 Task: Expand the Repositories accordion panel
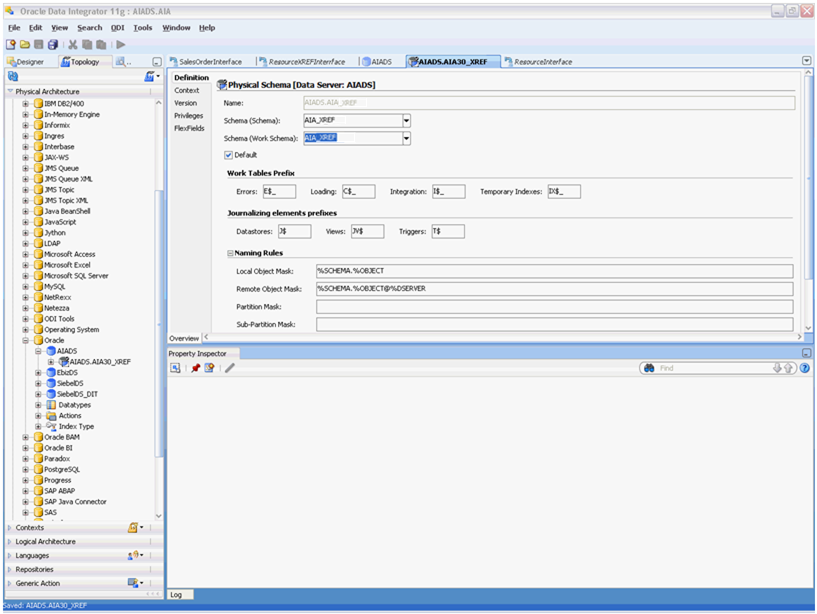9,569
